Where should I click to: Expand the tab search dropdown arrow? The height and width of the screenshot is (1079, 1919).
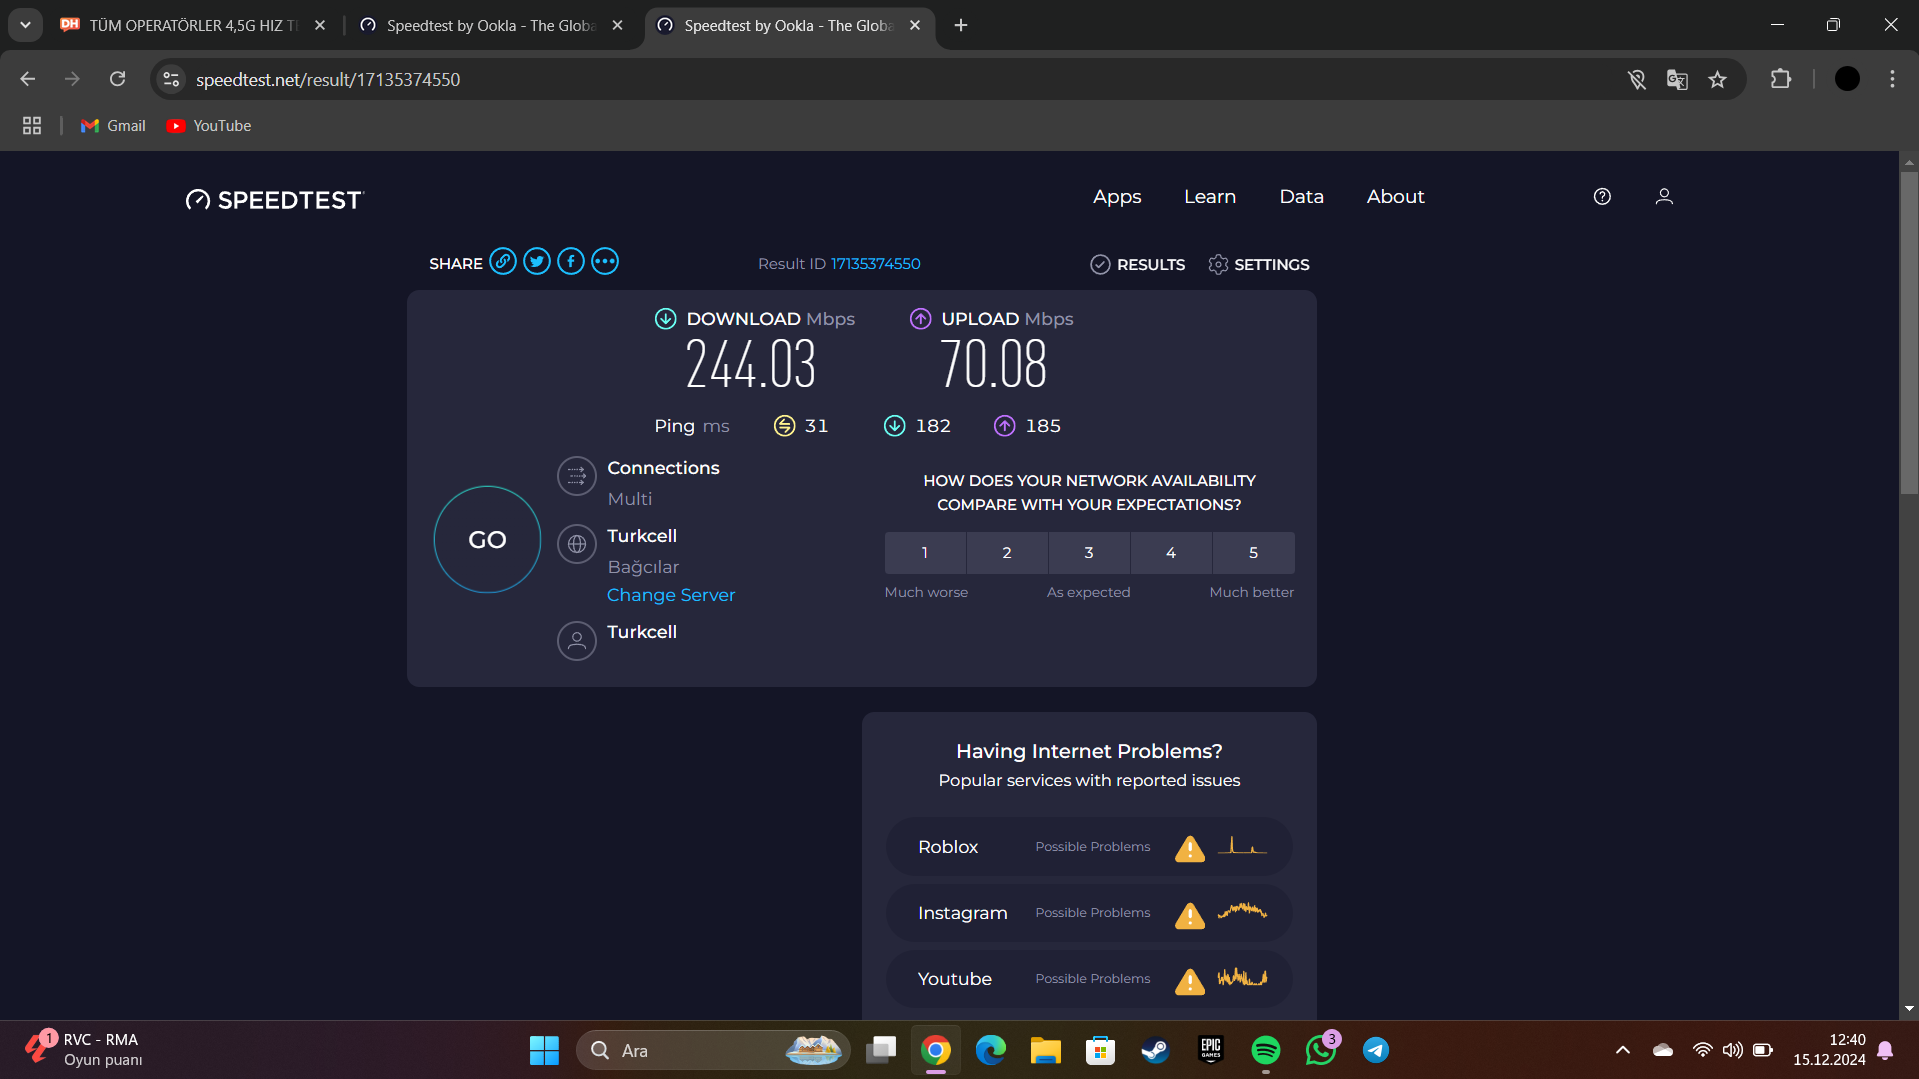click(25, 25)
